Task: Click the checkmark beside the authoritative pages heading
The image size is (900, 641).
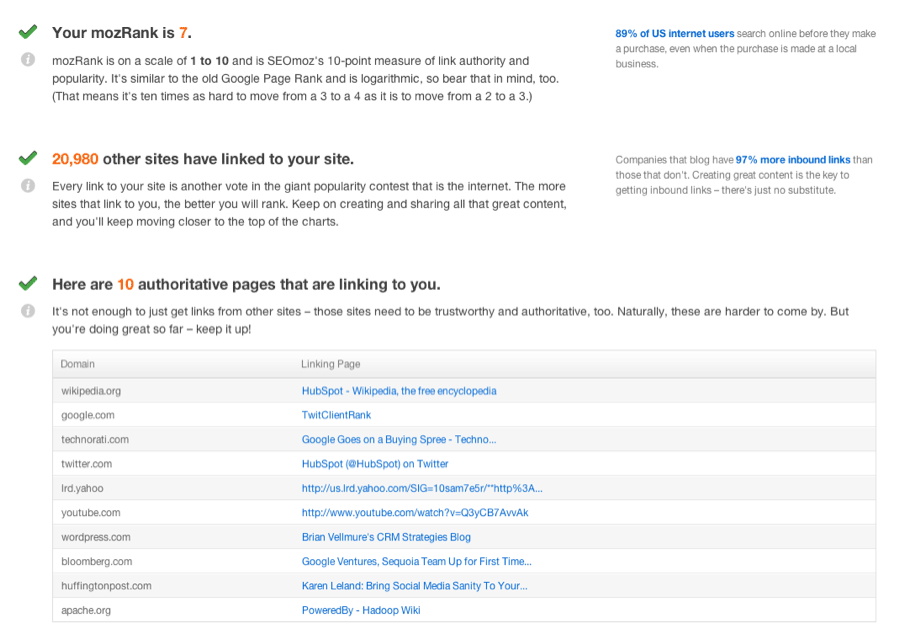Action: (27, 283)
